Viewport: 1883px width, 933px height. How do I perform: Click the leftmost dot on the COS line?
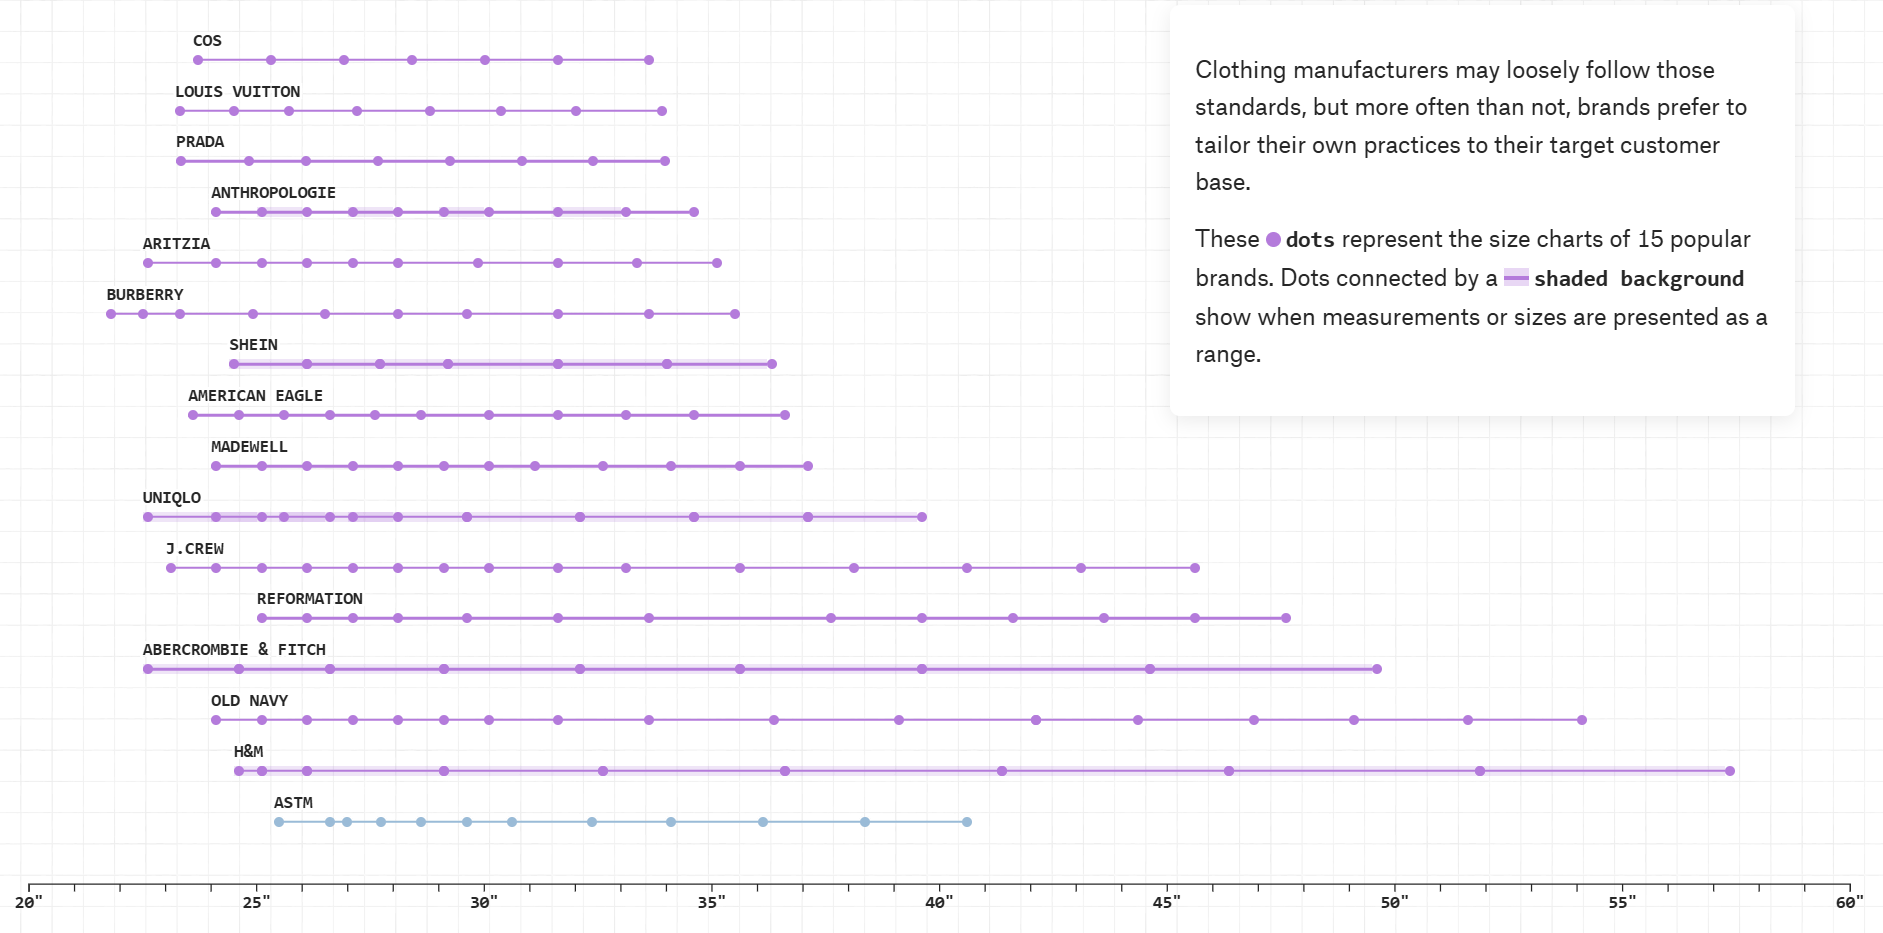click(198, 60)
